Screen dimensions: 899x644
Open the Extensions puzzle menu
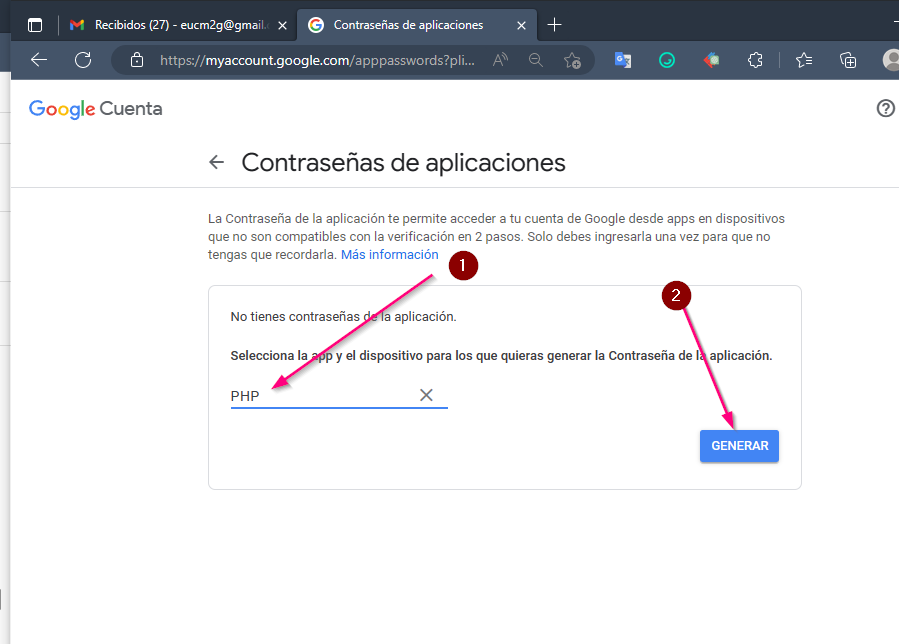(x=755, y=60)
